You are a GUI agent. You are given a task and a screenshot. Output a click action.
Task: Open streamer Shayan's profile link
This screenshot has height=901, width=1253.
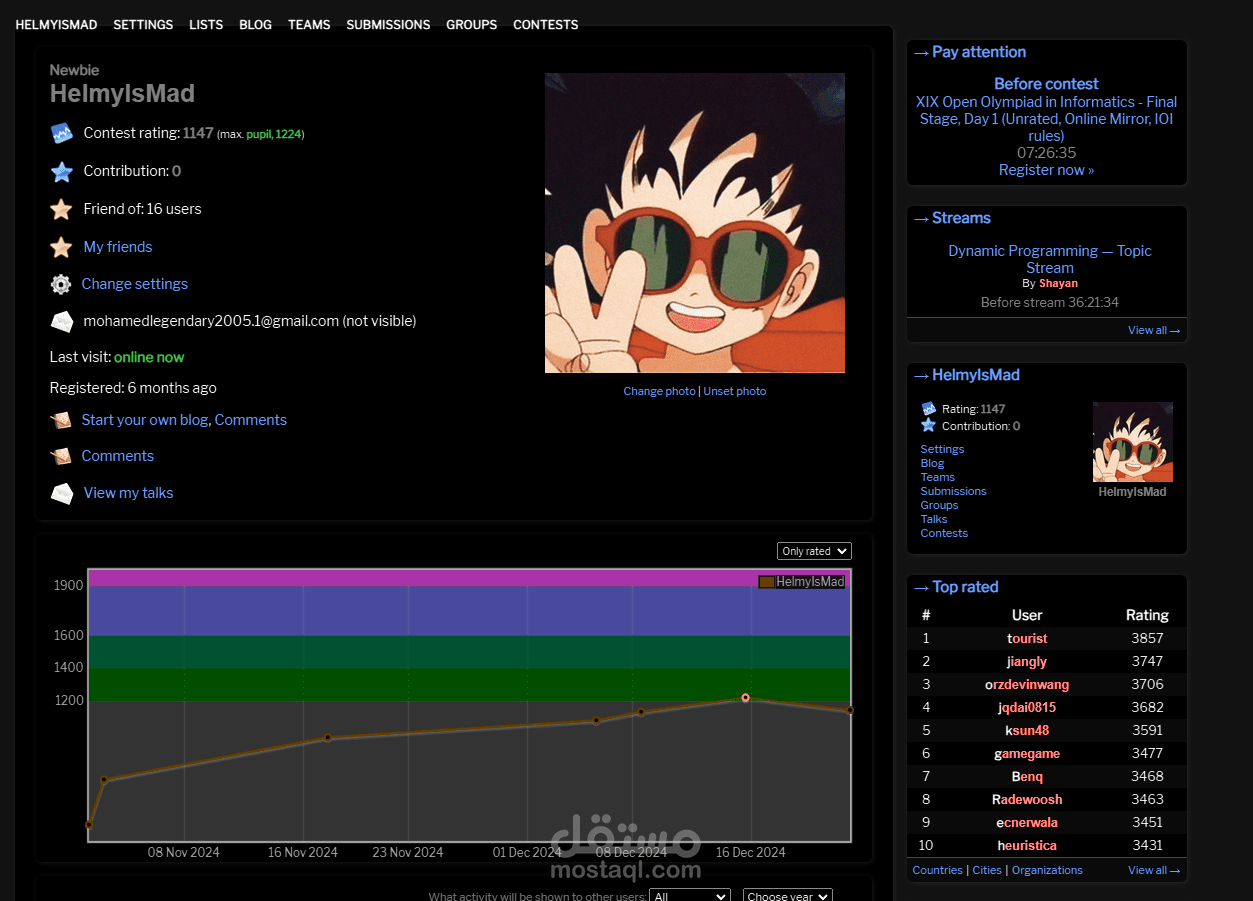[1058, 283]
